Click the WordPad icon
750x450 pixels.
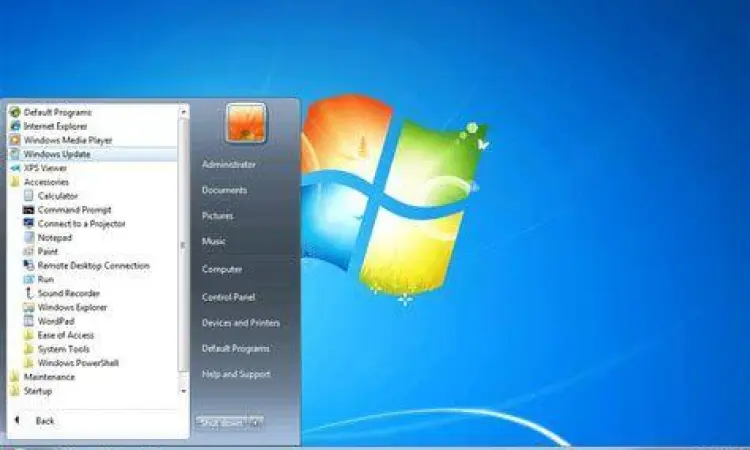pyautogui.click(x=29, y=321)
